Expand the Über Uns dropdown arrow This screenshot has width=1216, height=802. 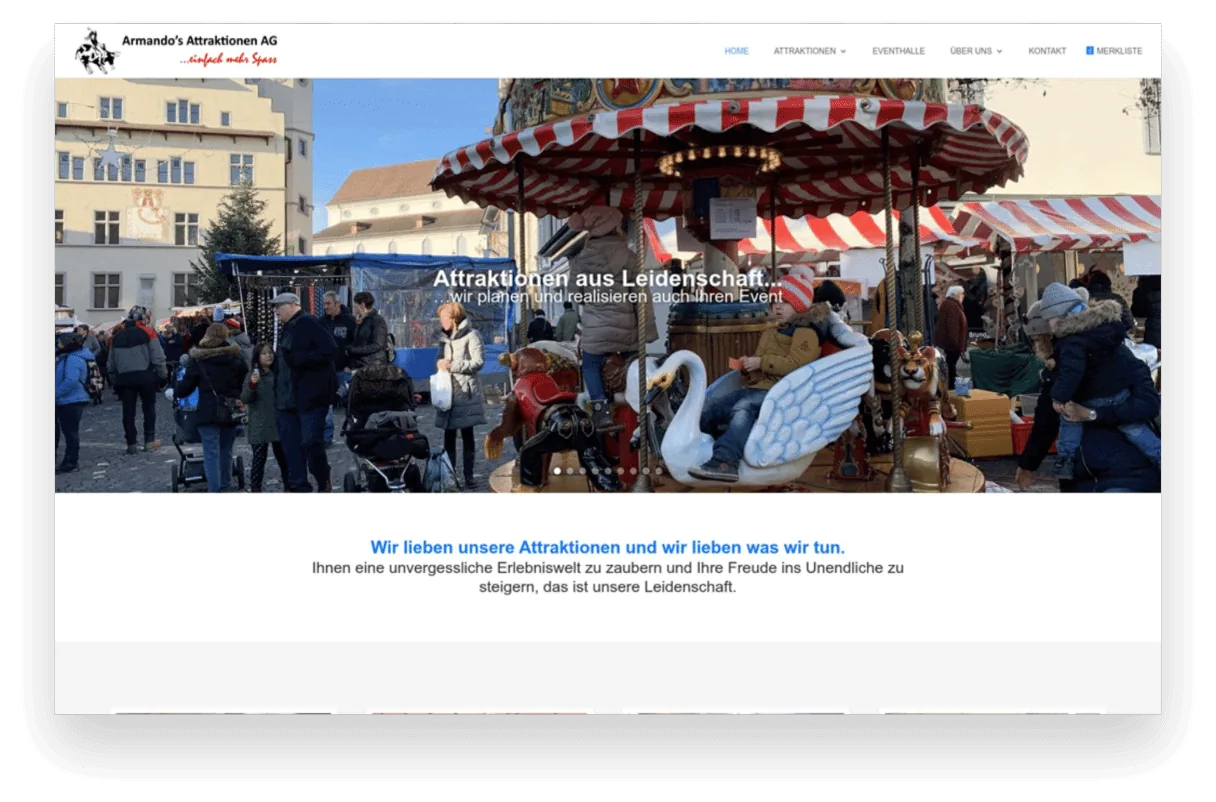coord(1000,52)
